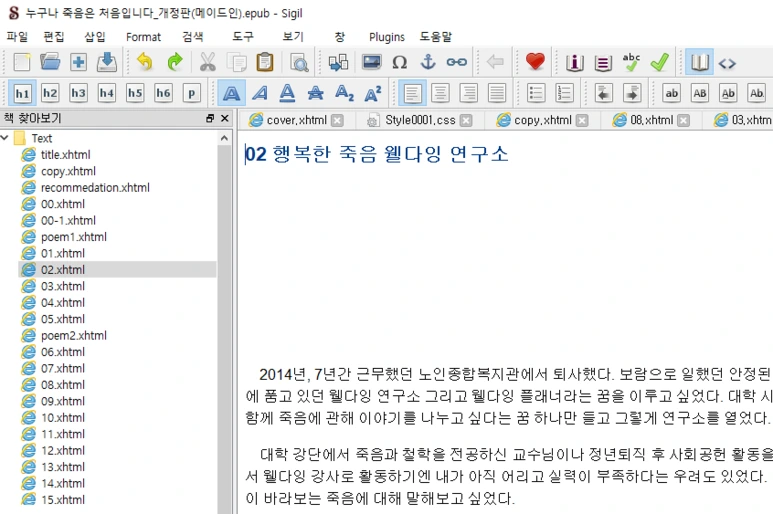Insert an ID anchor icon

(x=427, y=62)
